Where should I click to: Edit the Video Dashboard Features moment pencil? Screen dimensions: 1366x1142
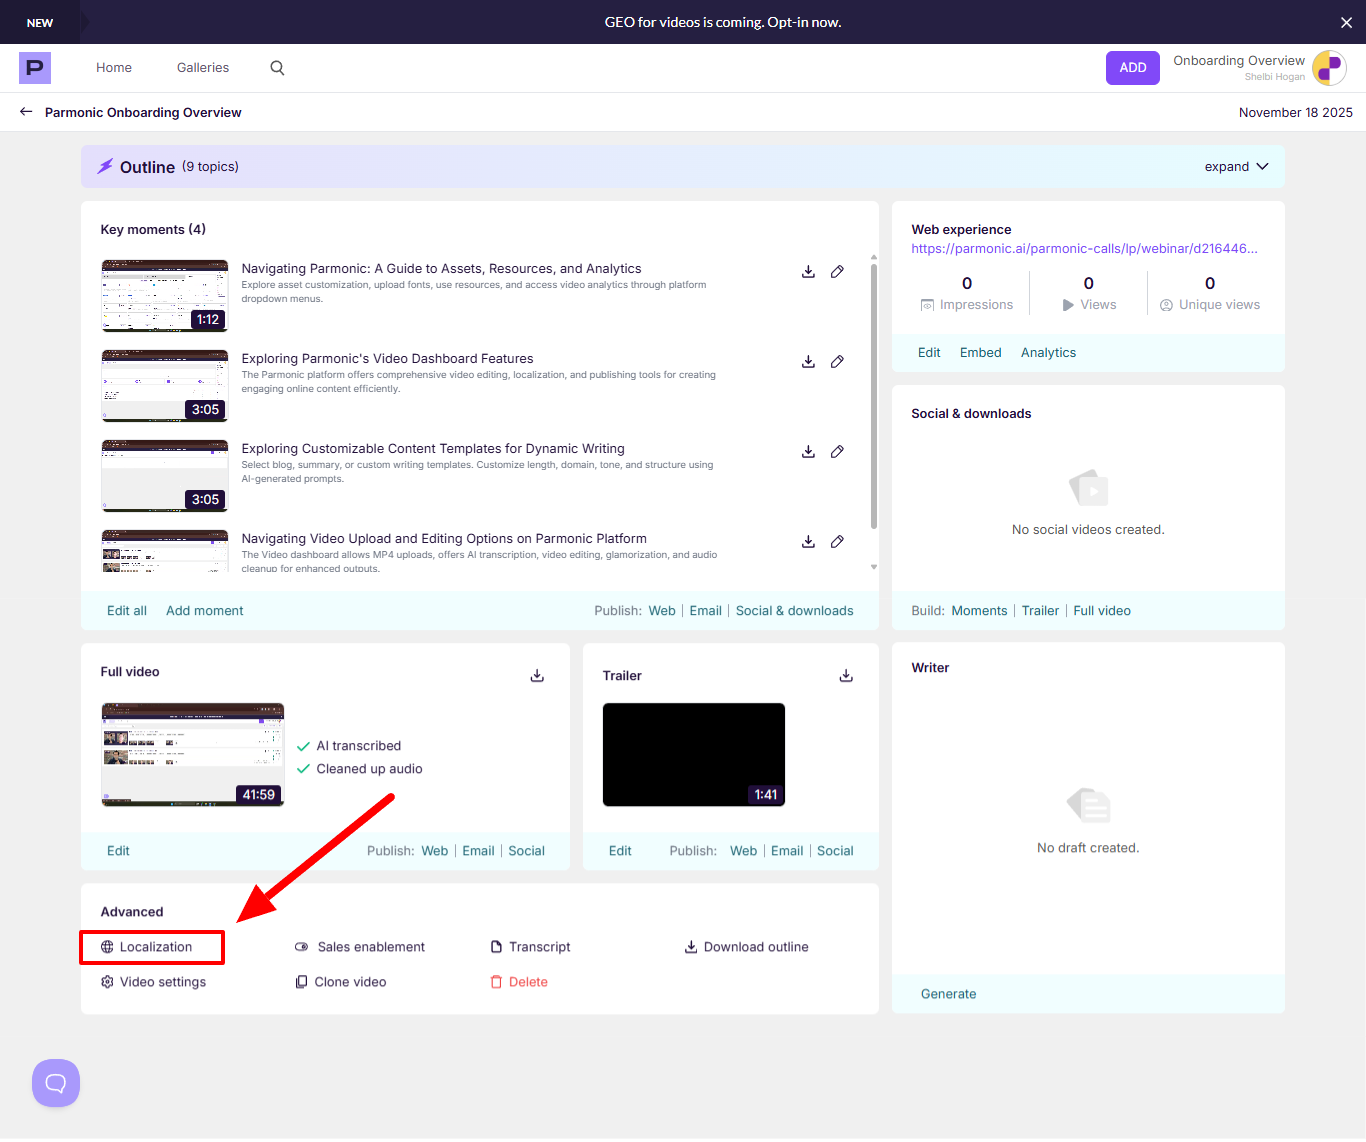837,361
